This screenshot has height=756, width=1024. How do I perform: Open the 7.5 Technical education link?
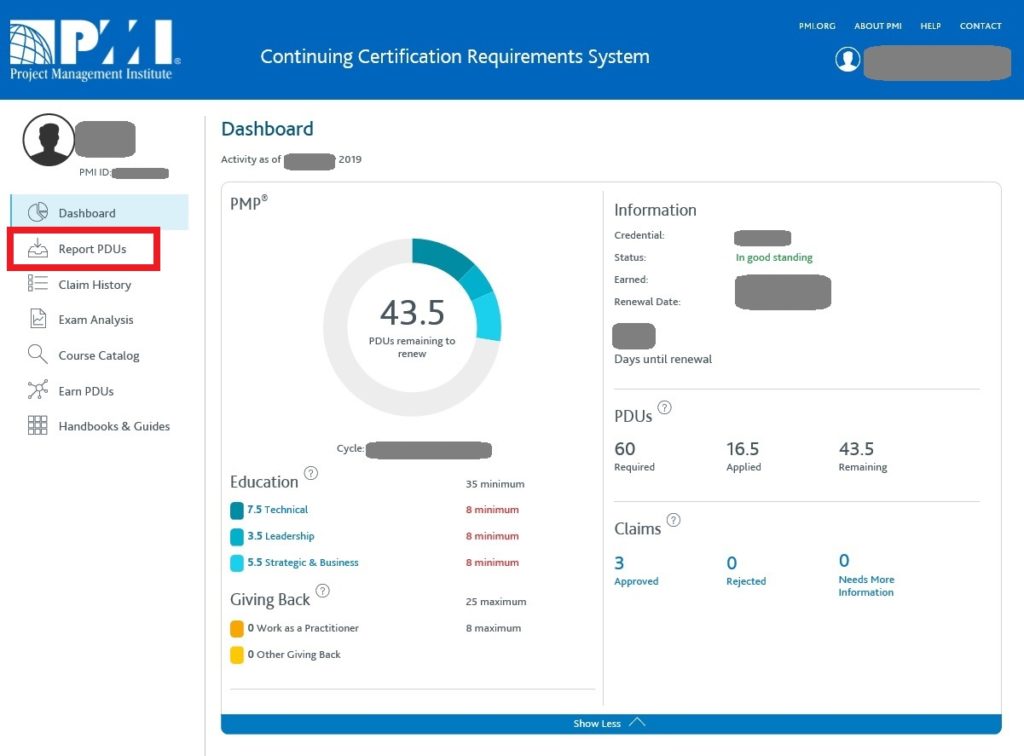click(x=278, y=509)
